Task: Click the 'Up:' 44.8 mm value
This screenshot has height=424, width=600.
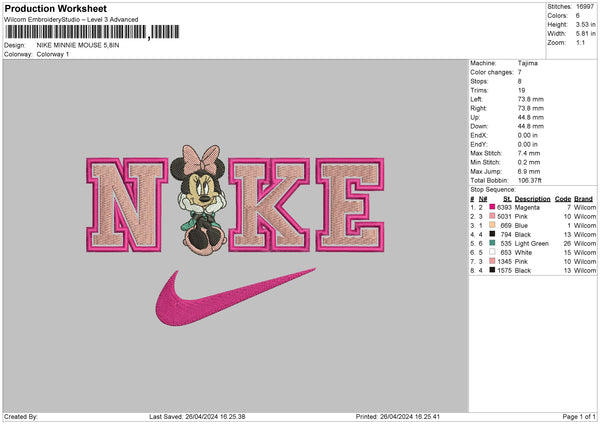Action: tap(531, 117)
